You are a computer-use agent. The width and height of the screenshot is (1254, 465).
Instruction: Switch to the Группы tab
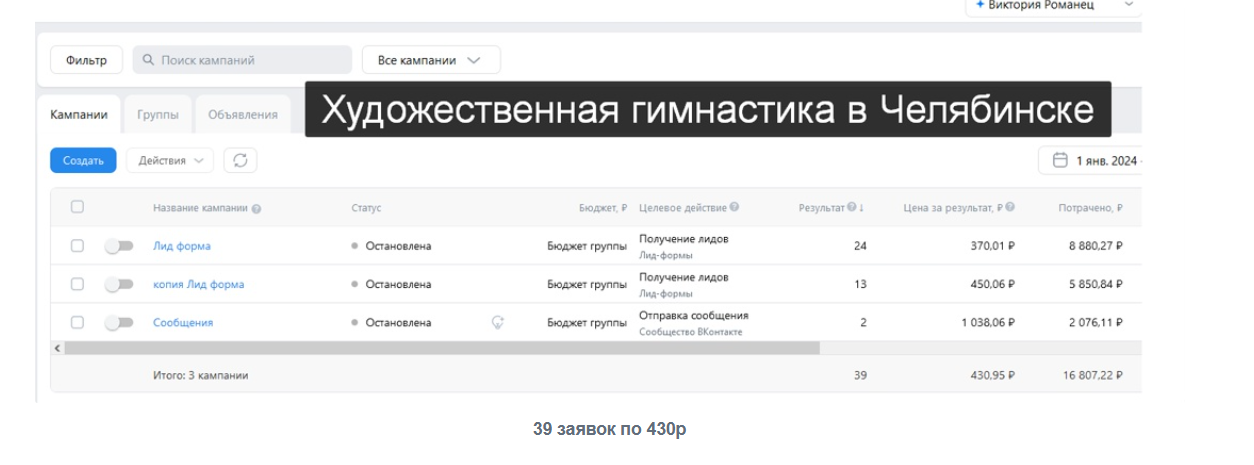tap(158, 114)
